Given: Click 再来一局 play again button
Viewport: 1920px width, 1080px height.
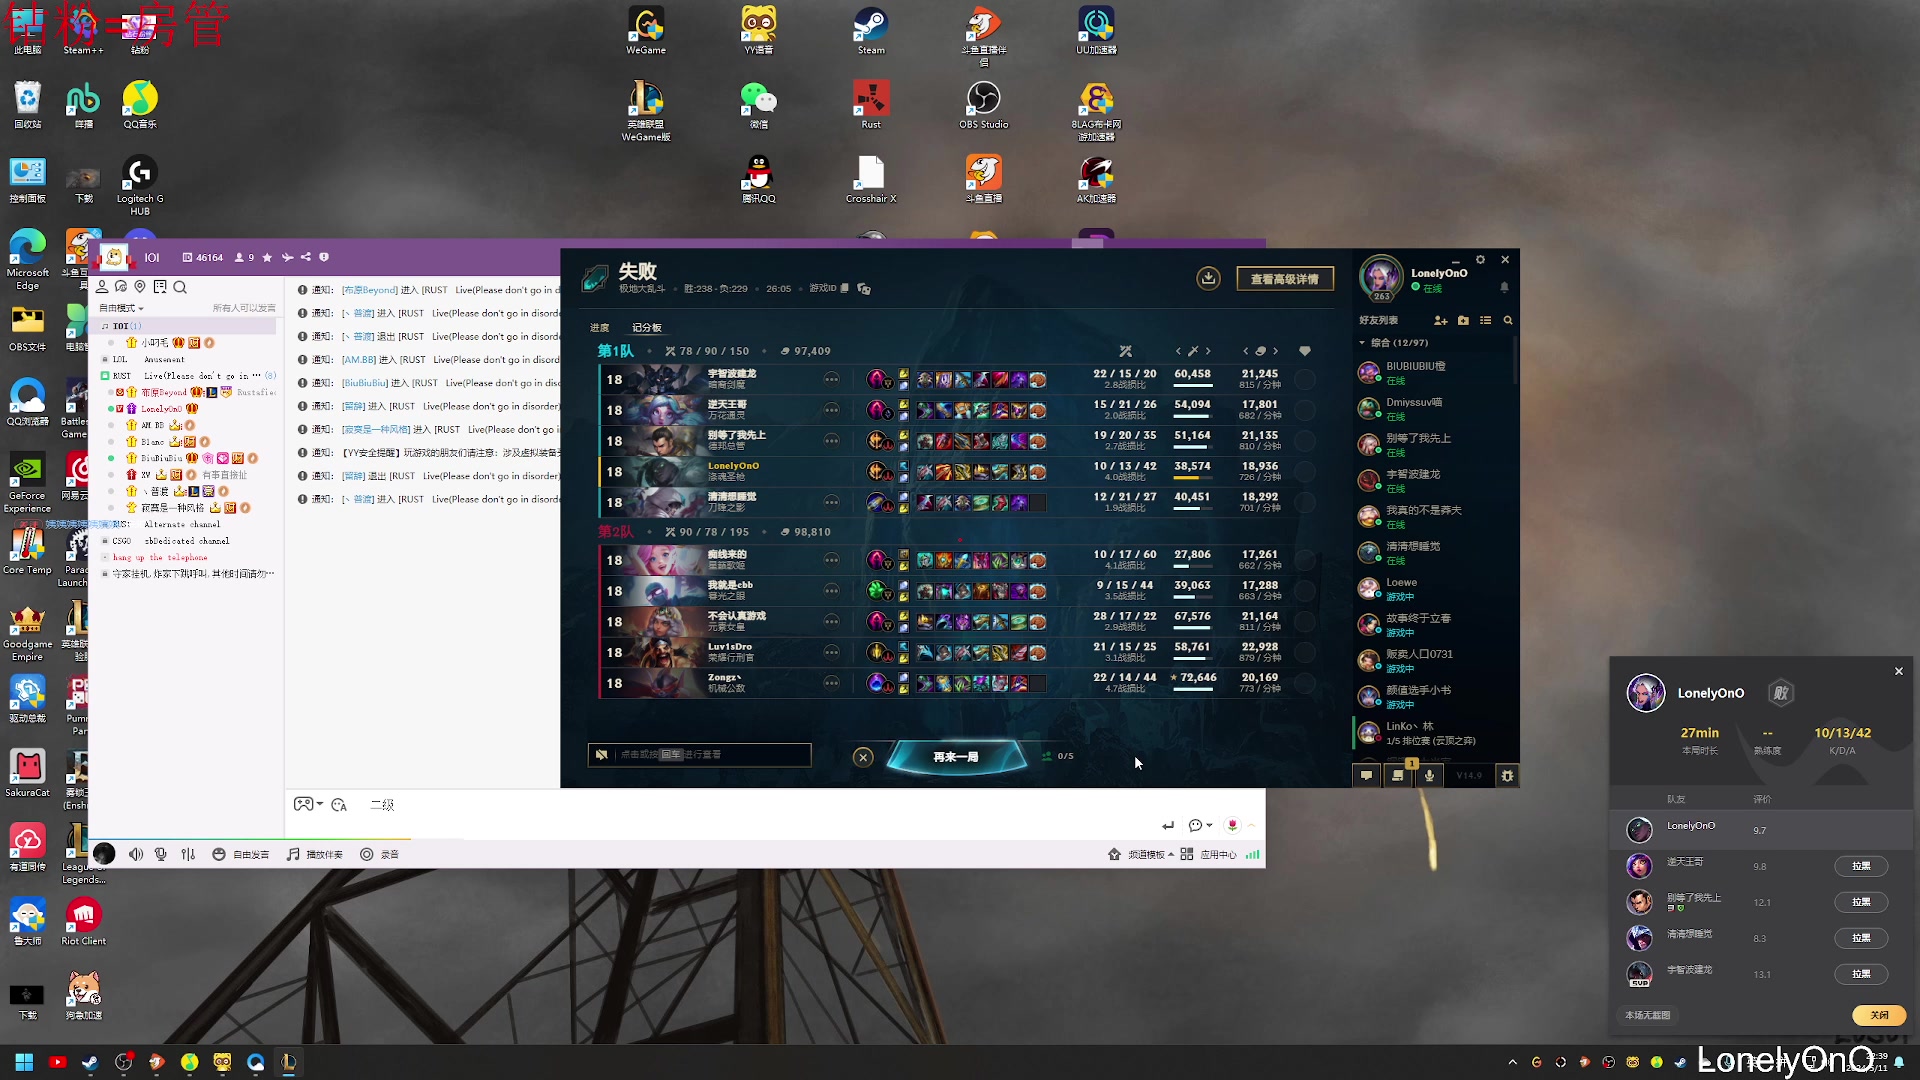Looking at the screenshot, I should click(956, 757).
